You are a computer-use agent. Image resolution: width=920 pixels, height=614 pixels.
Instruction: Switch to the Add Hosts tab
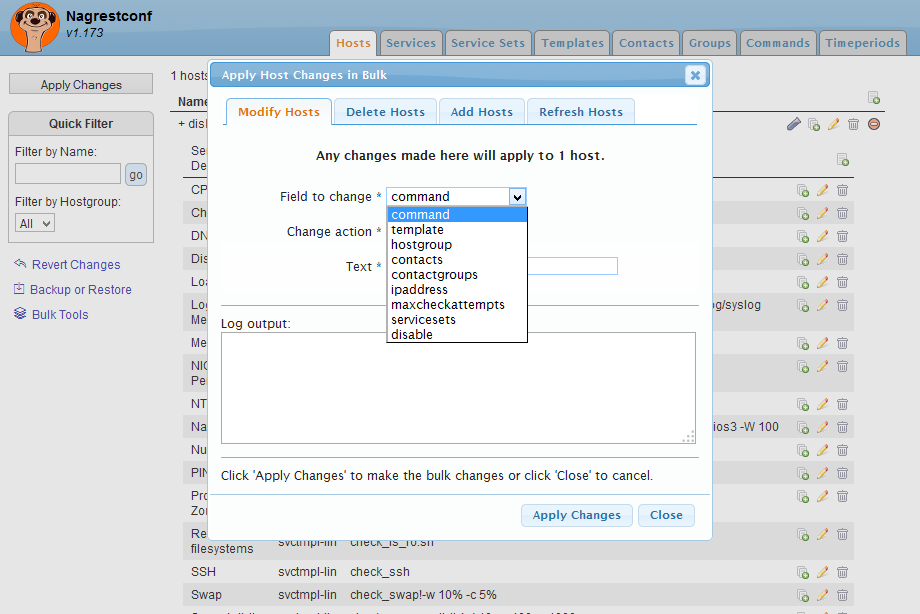481,112
